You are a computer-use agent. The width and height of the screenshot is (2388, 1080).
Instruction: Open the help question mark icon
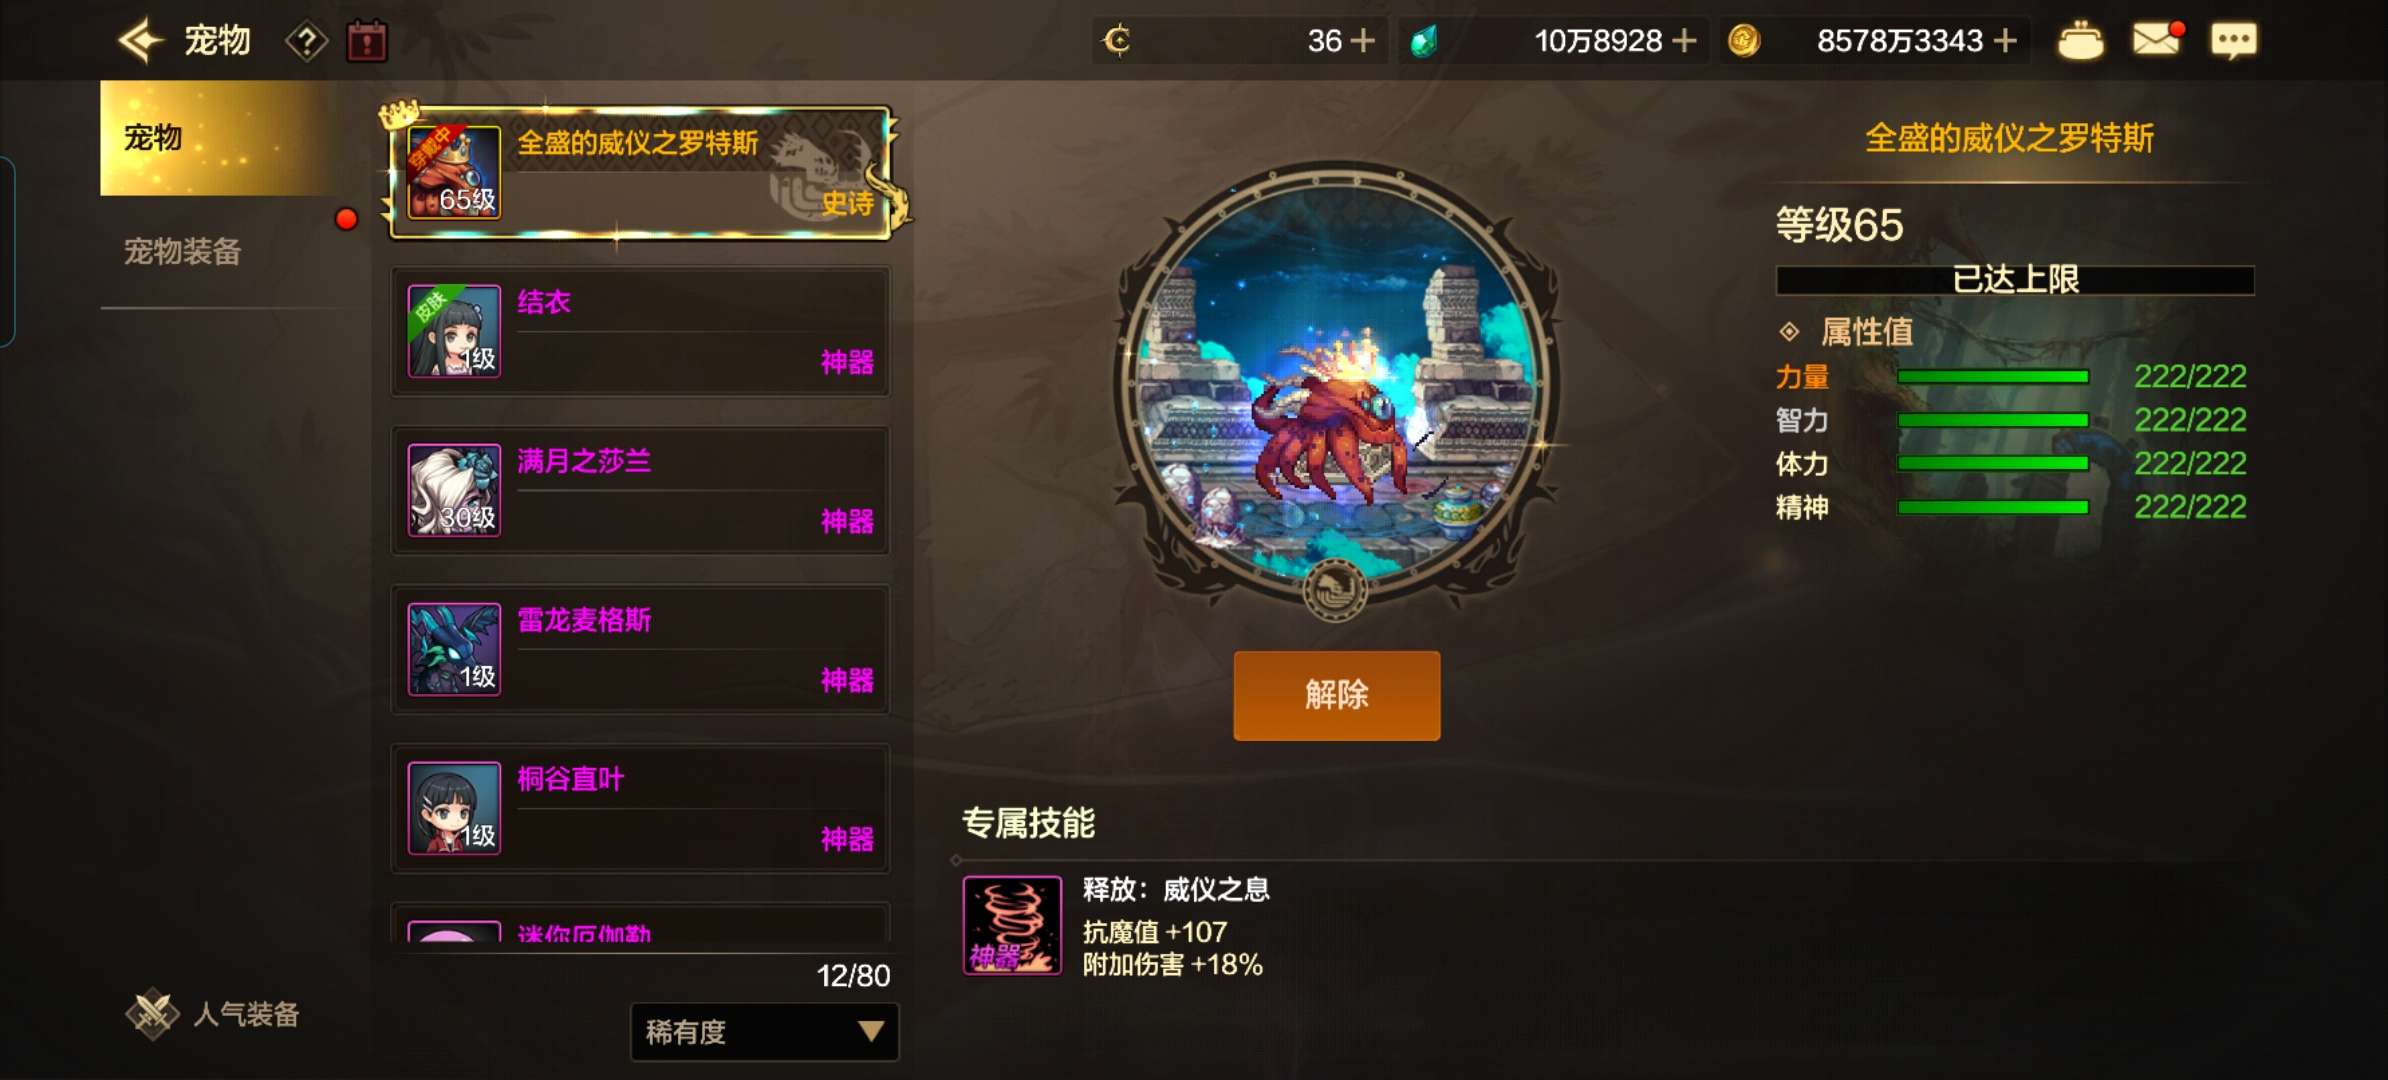pyautogui.click(x=307, y=42)
